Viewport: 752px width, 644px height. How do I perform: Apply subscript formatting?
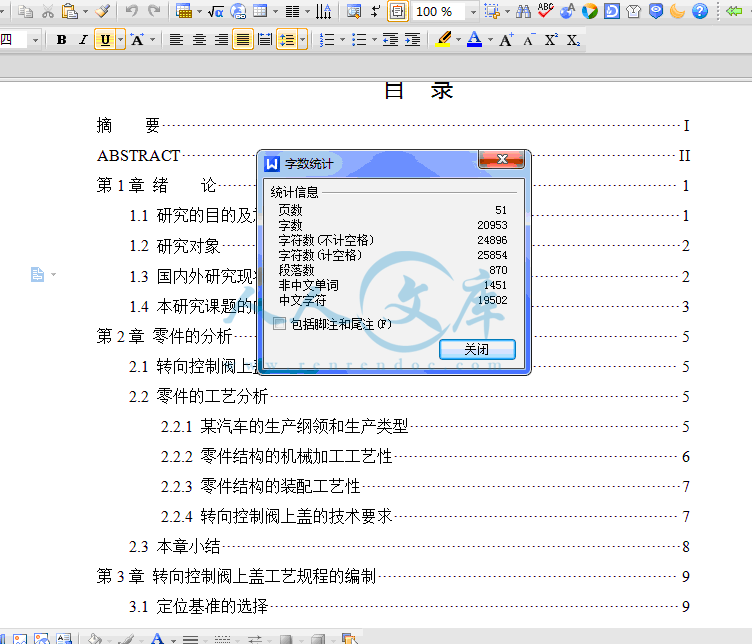pyautogui.click(x=573, y=40)
